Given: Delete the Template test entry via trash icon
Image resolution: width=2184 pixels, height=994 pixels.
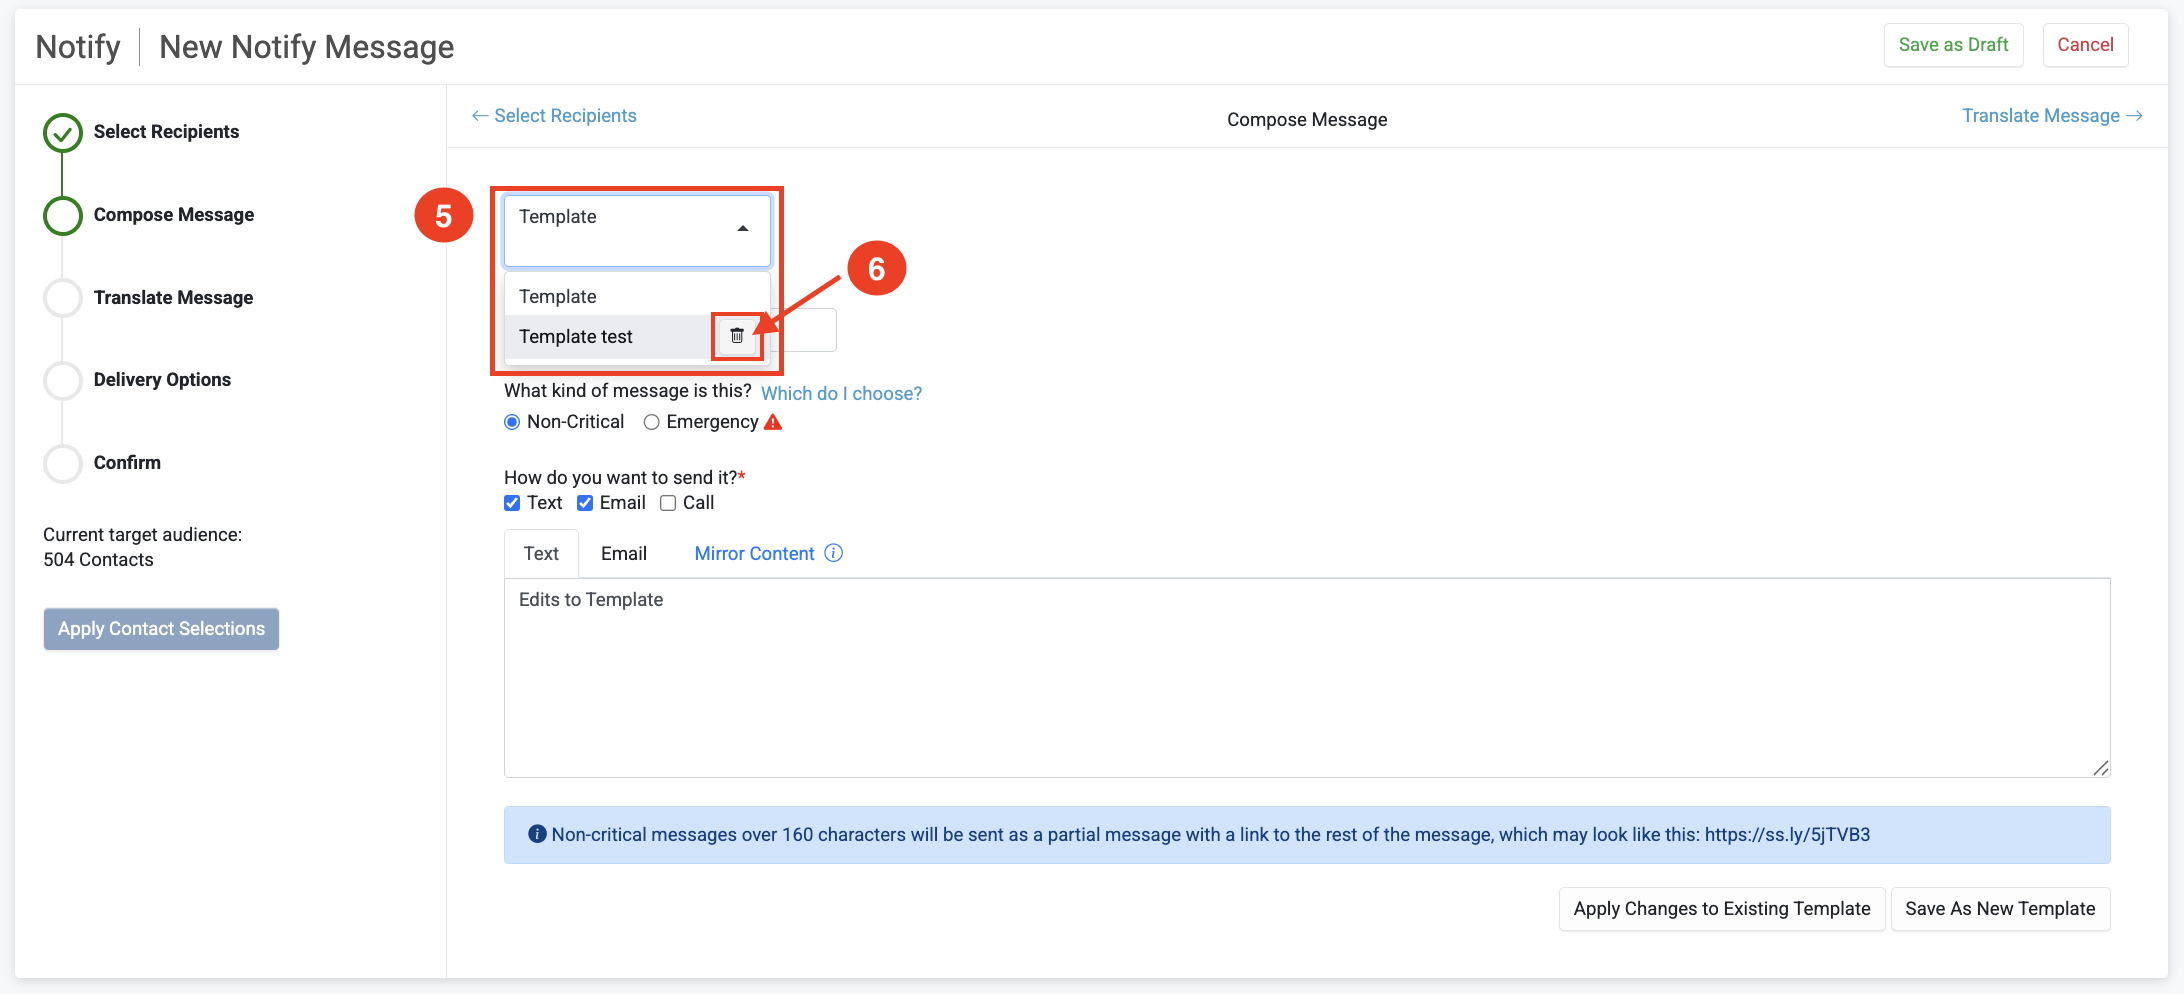Looking at the screenshot, I should tap(737, 336).
